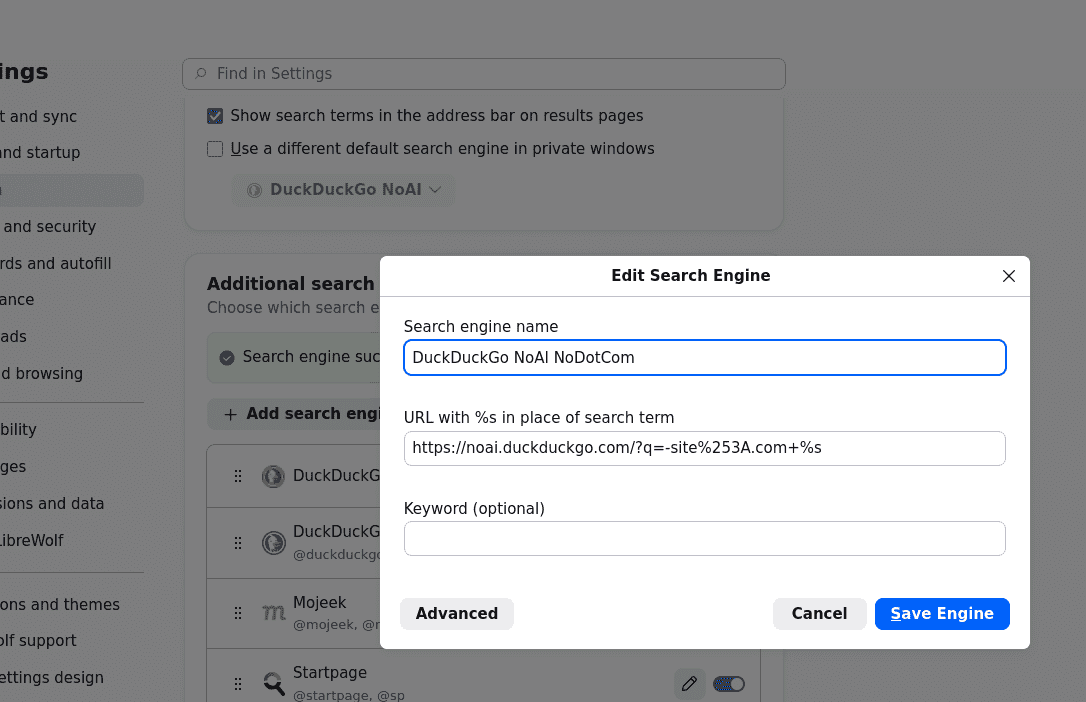Screen dimensions: 1086x702
Task: Focus the Keyword (optional) field
Action: (704, 538)
